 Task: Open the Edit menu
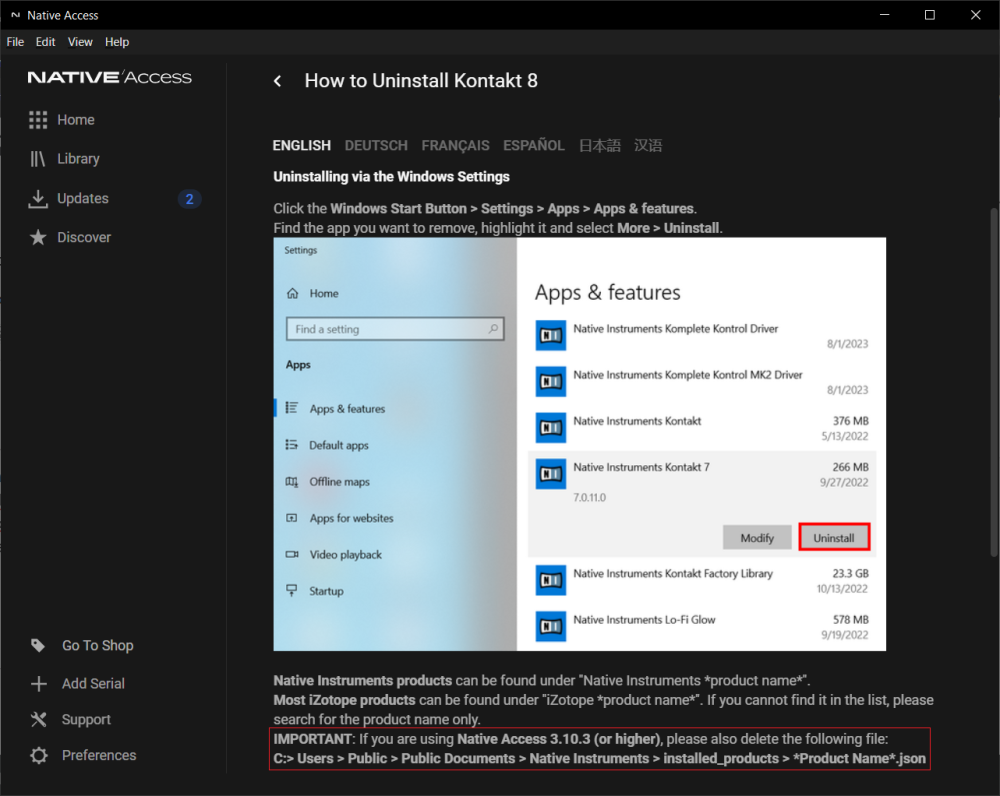pyautogui.click(x=45, y=42)
